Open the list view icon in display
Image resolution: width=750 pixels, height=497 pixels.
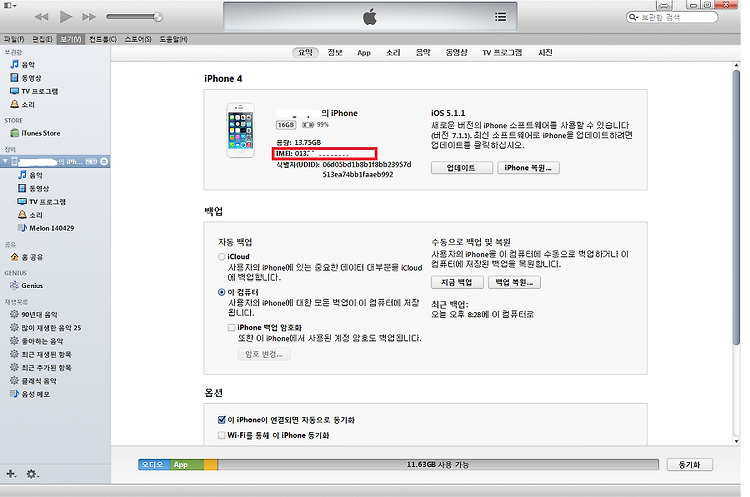coord(500,17)
